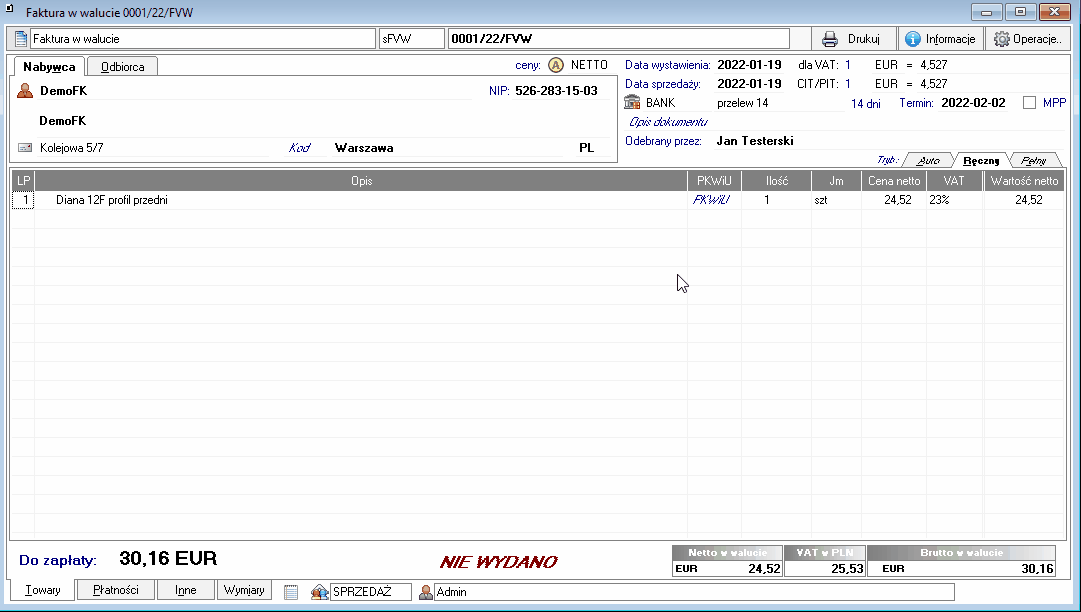The width and height of the screenshot is (1081, 612).
Task: Click the printer icon for Drukuj
Action: click(830, 39)
